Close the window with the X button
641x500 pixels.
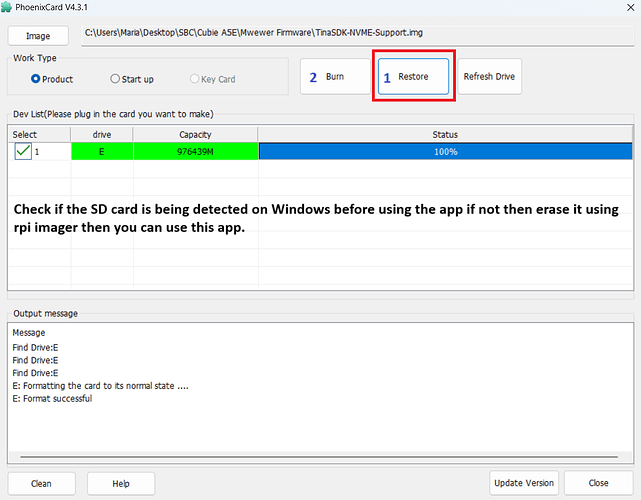point(630,7)
